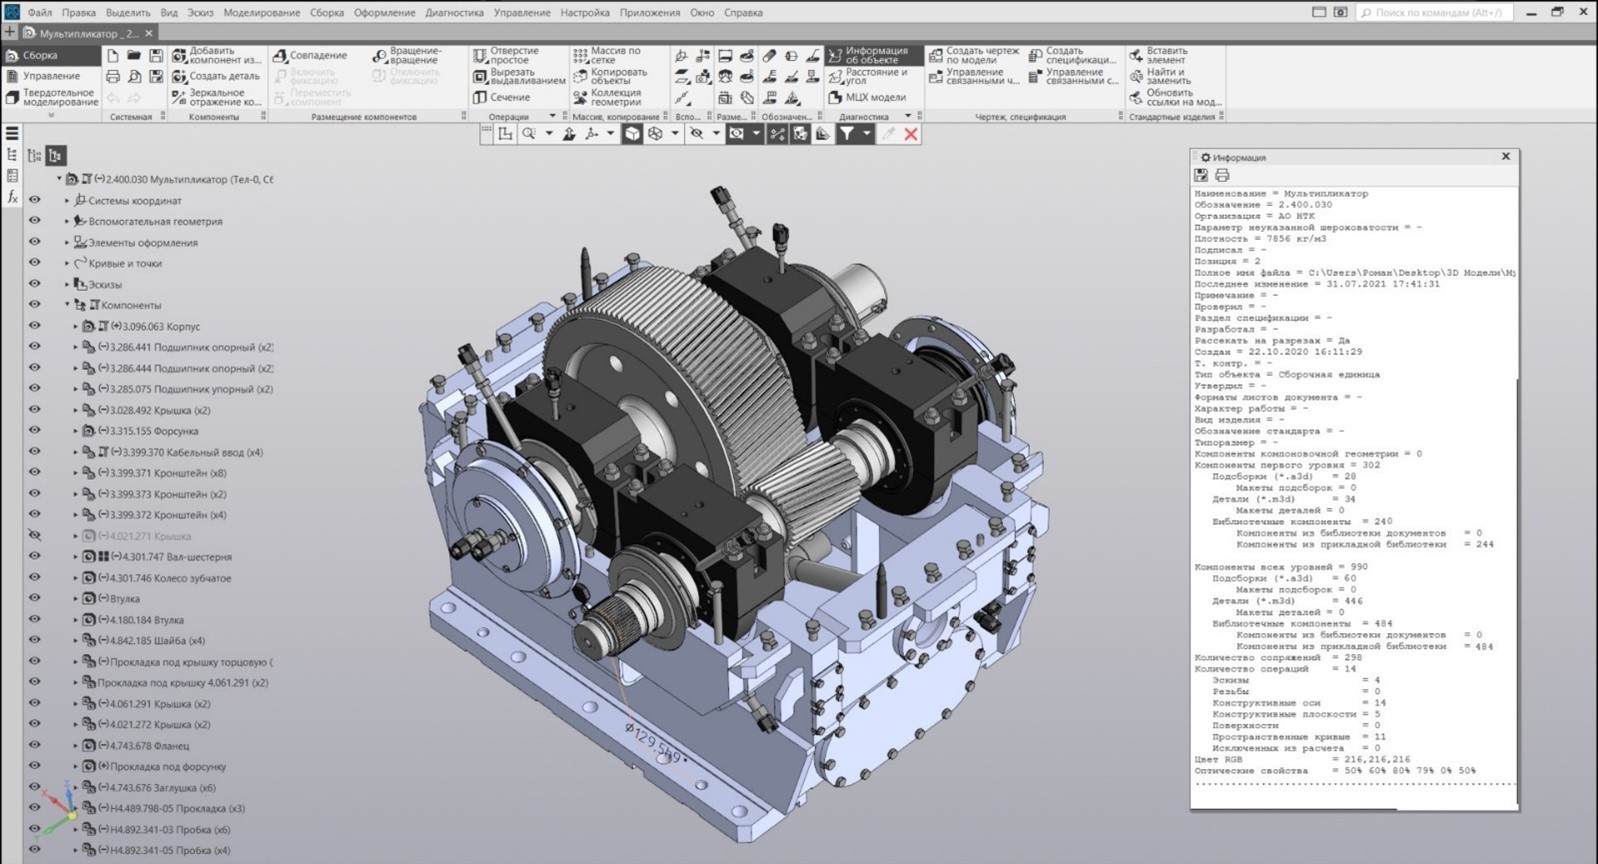The height and width of the screenshot is (864, 1598).
Task: Open the filter dropdown arrow in view toolbar
Action: click(x=867, y=134)
